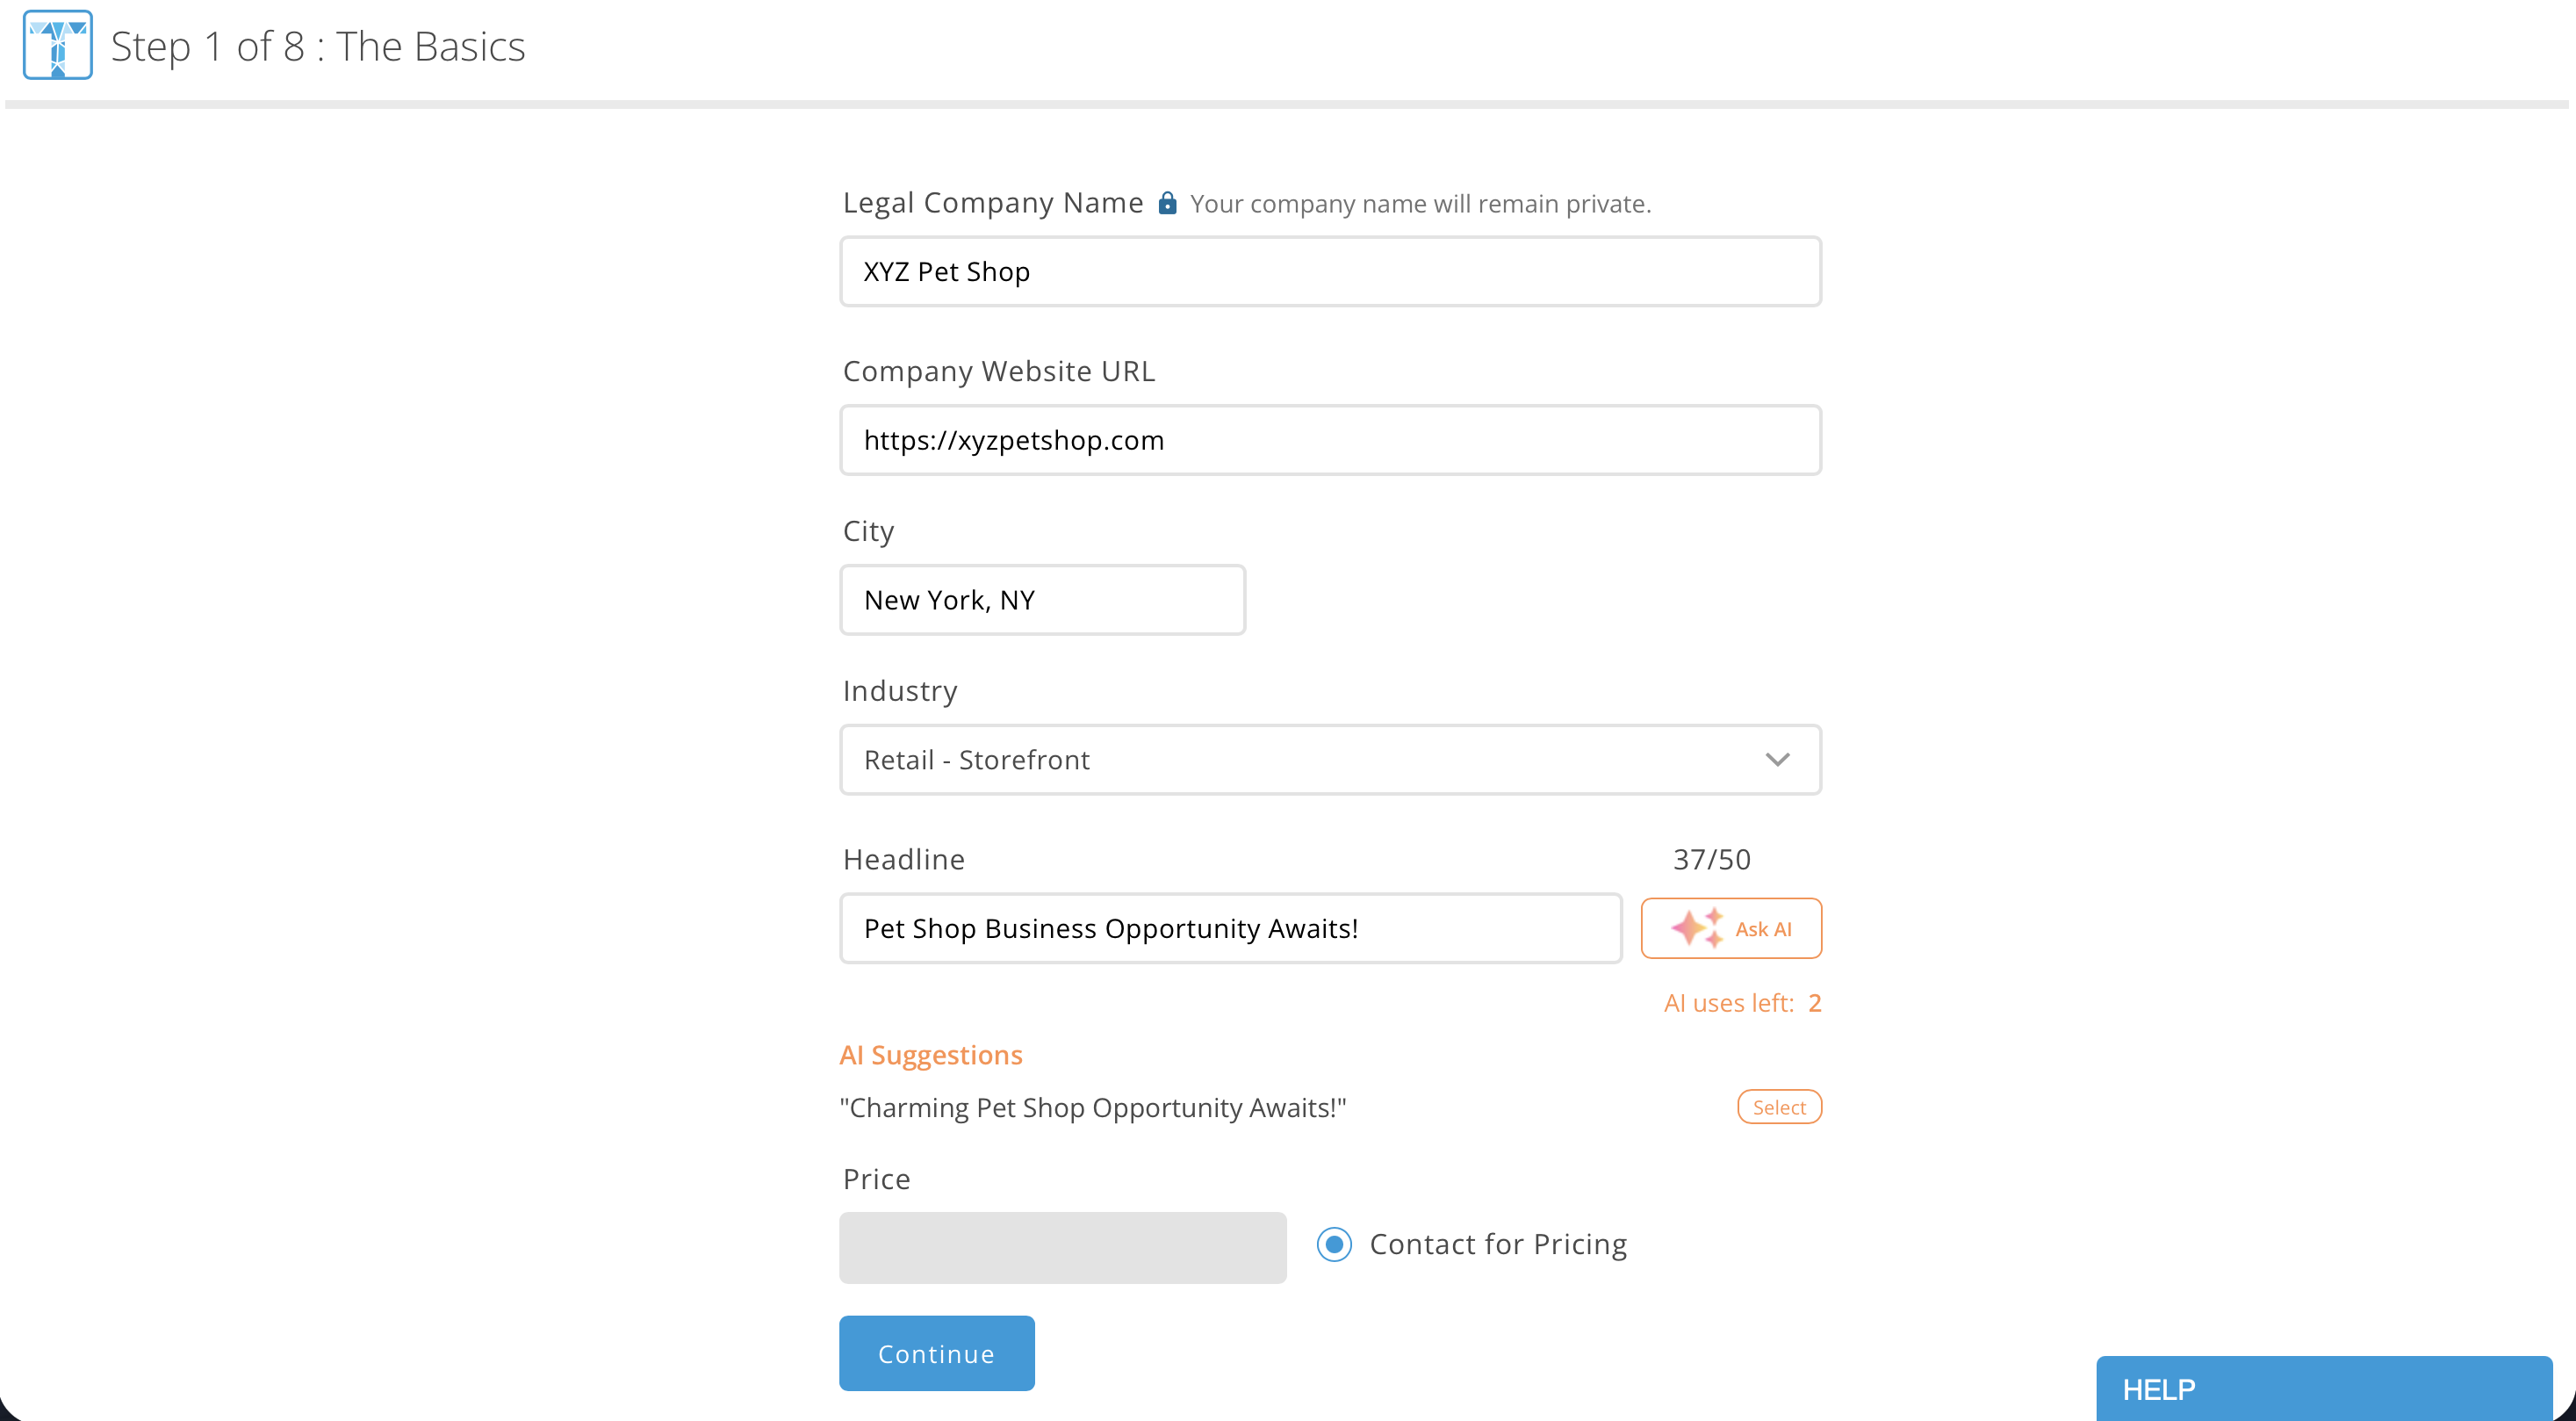This screenshot has height=1421, width=2576.
Task: Click the Legal Company Name field
Action: click(x=1329, y=272)
